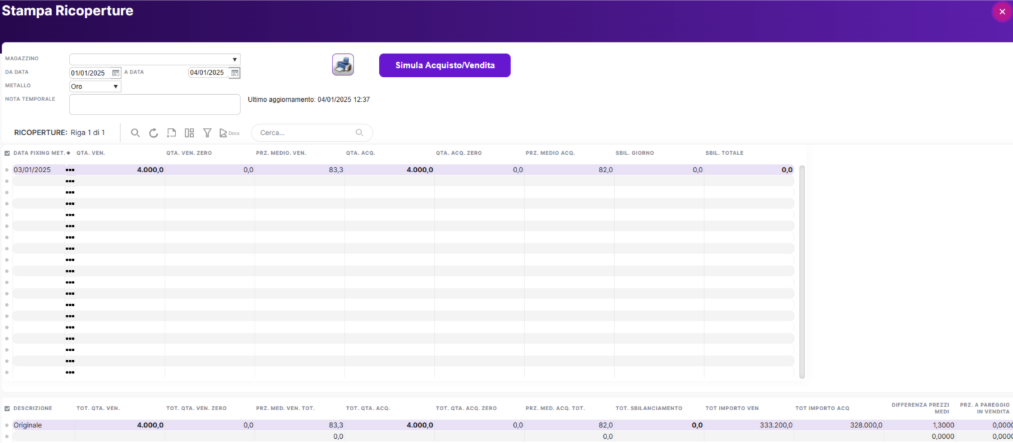This screenshot has width=1013, height=443.
Task: Toggle select-all checkbox beside Data Fixing Met.
Action: [8, 153]
